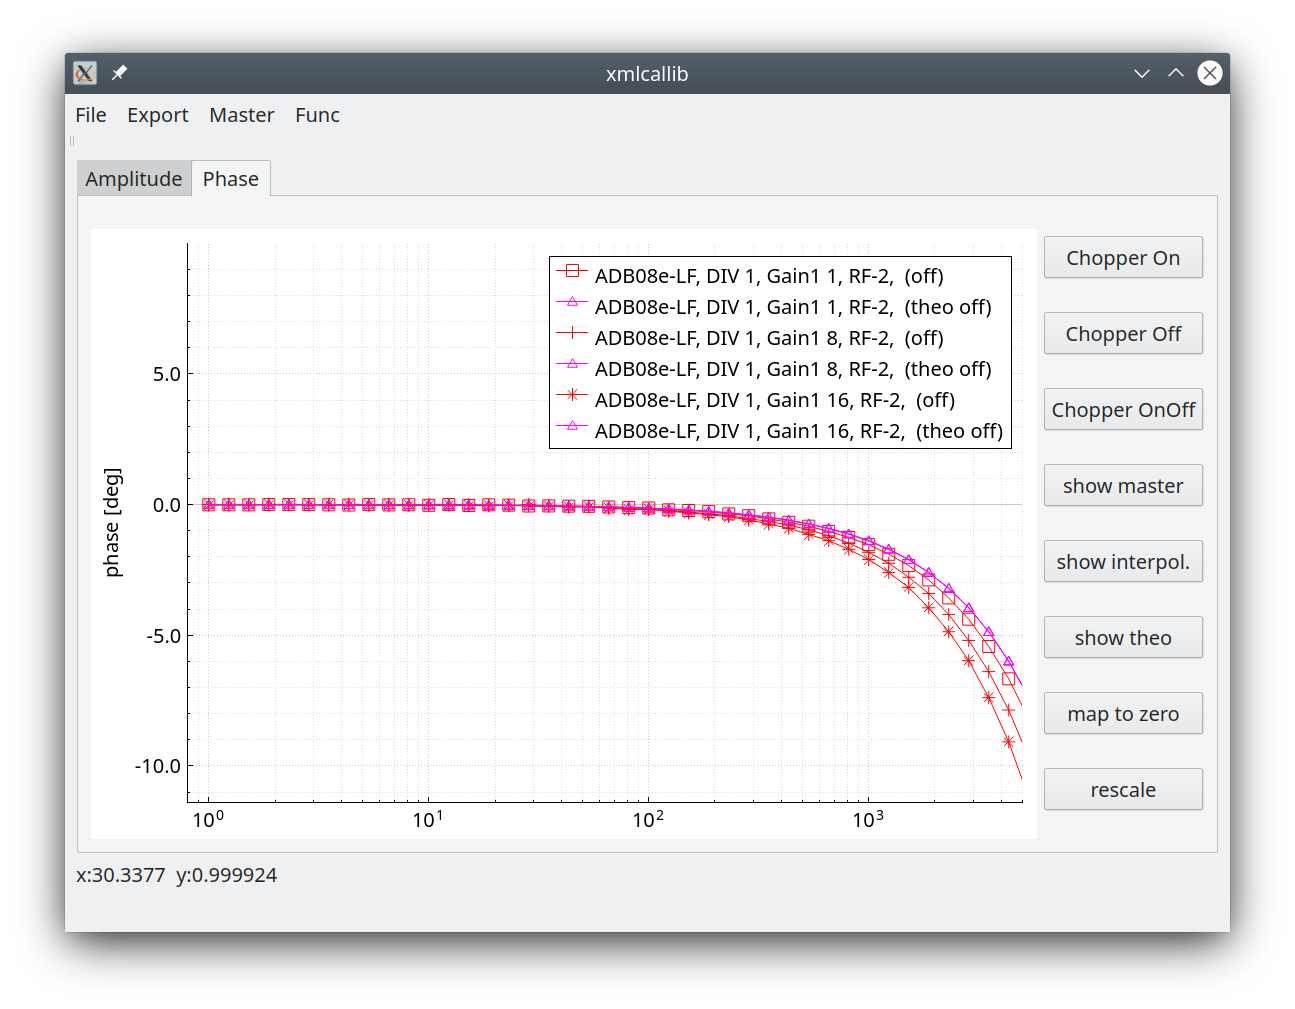Open the Master menu
The height and width of the screenshot is (1009, 1295).
point(242,115)
